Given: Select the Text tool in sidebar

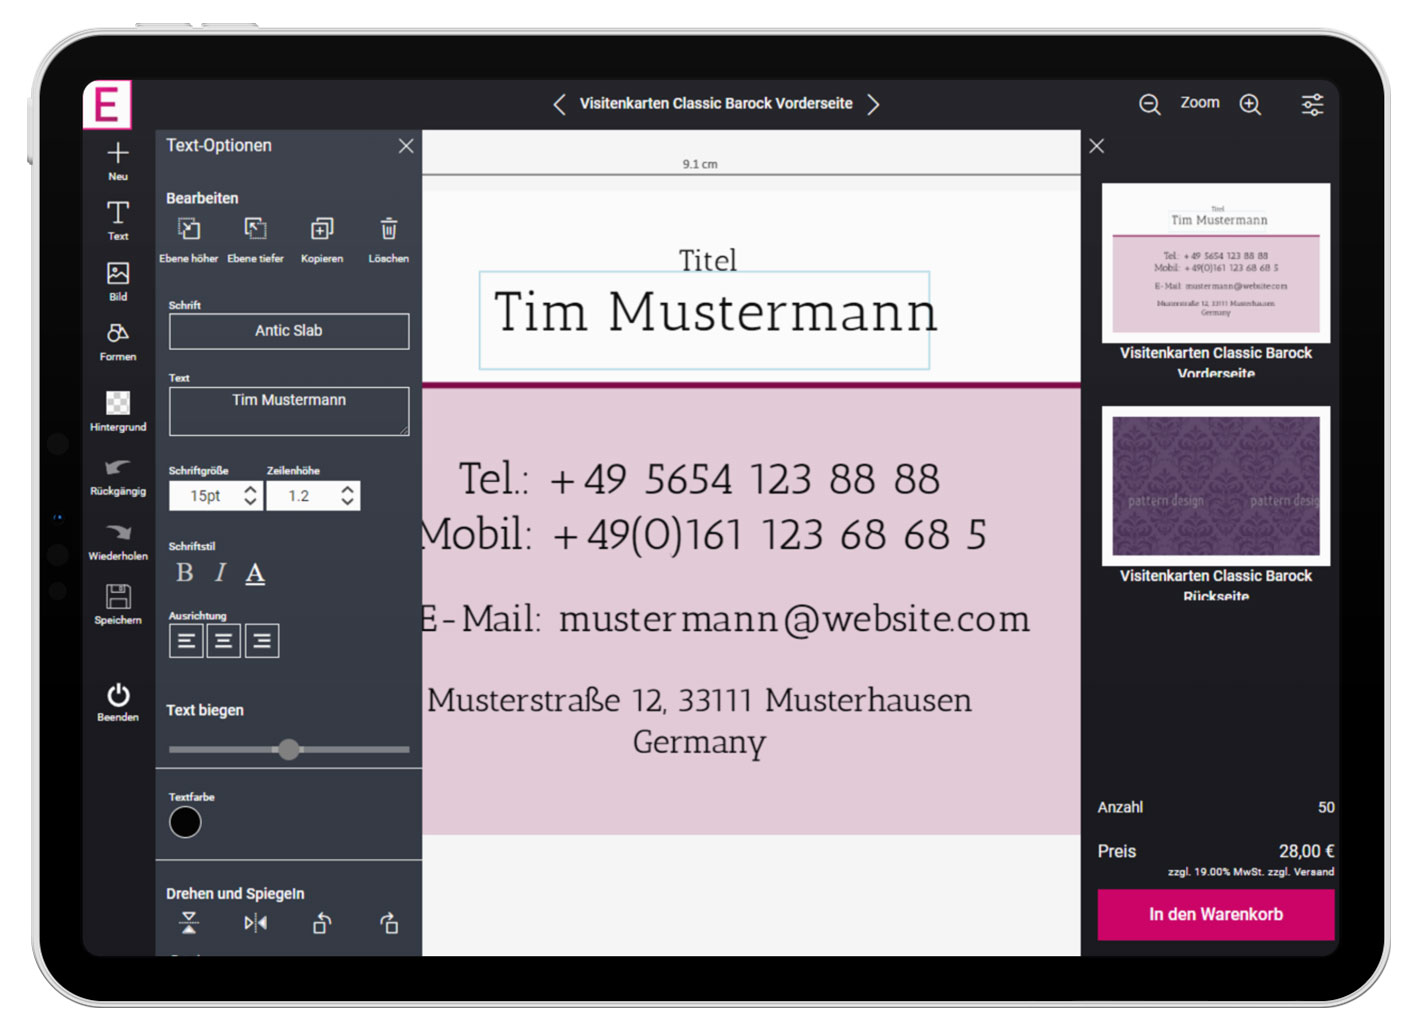Looking at the screenshot, I should point(118,215).
